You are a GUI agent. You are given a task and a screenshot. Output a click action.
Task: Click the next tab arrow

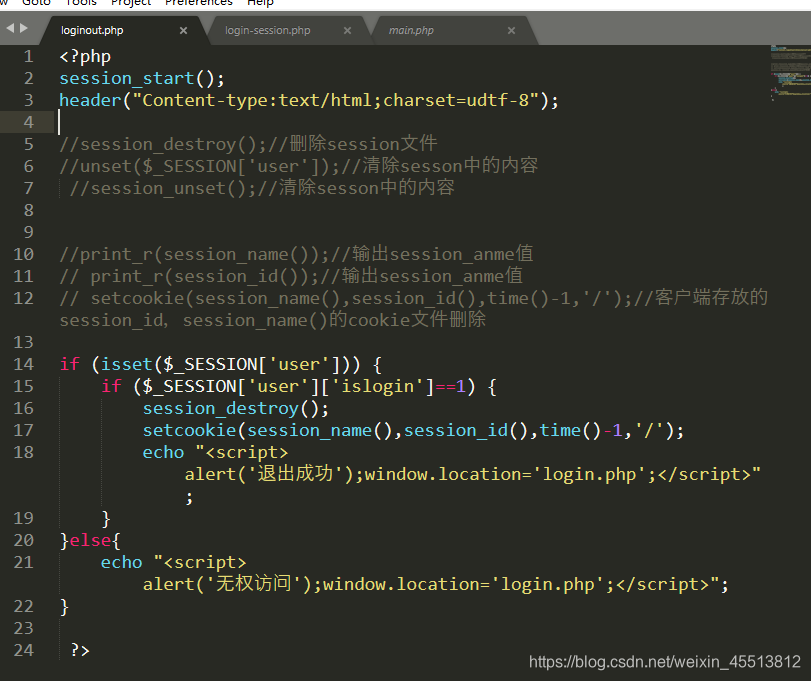point(23,28)
